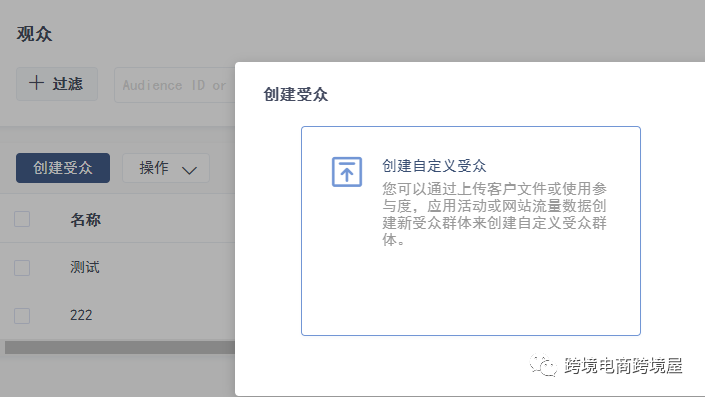The width and height of the screenshot is (705, 397).
Task: Click the WeChat logo in watermark
Action: point(543,365)
